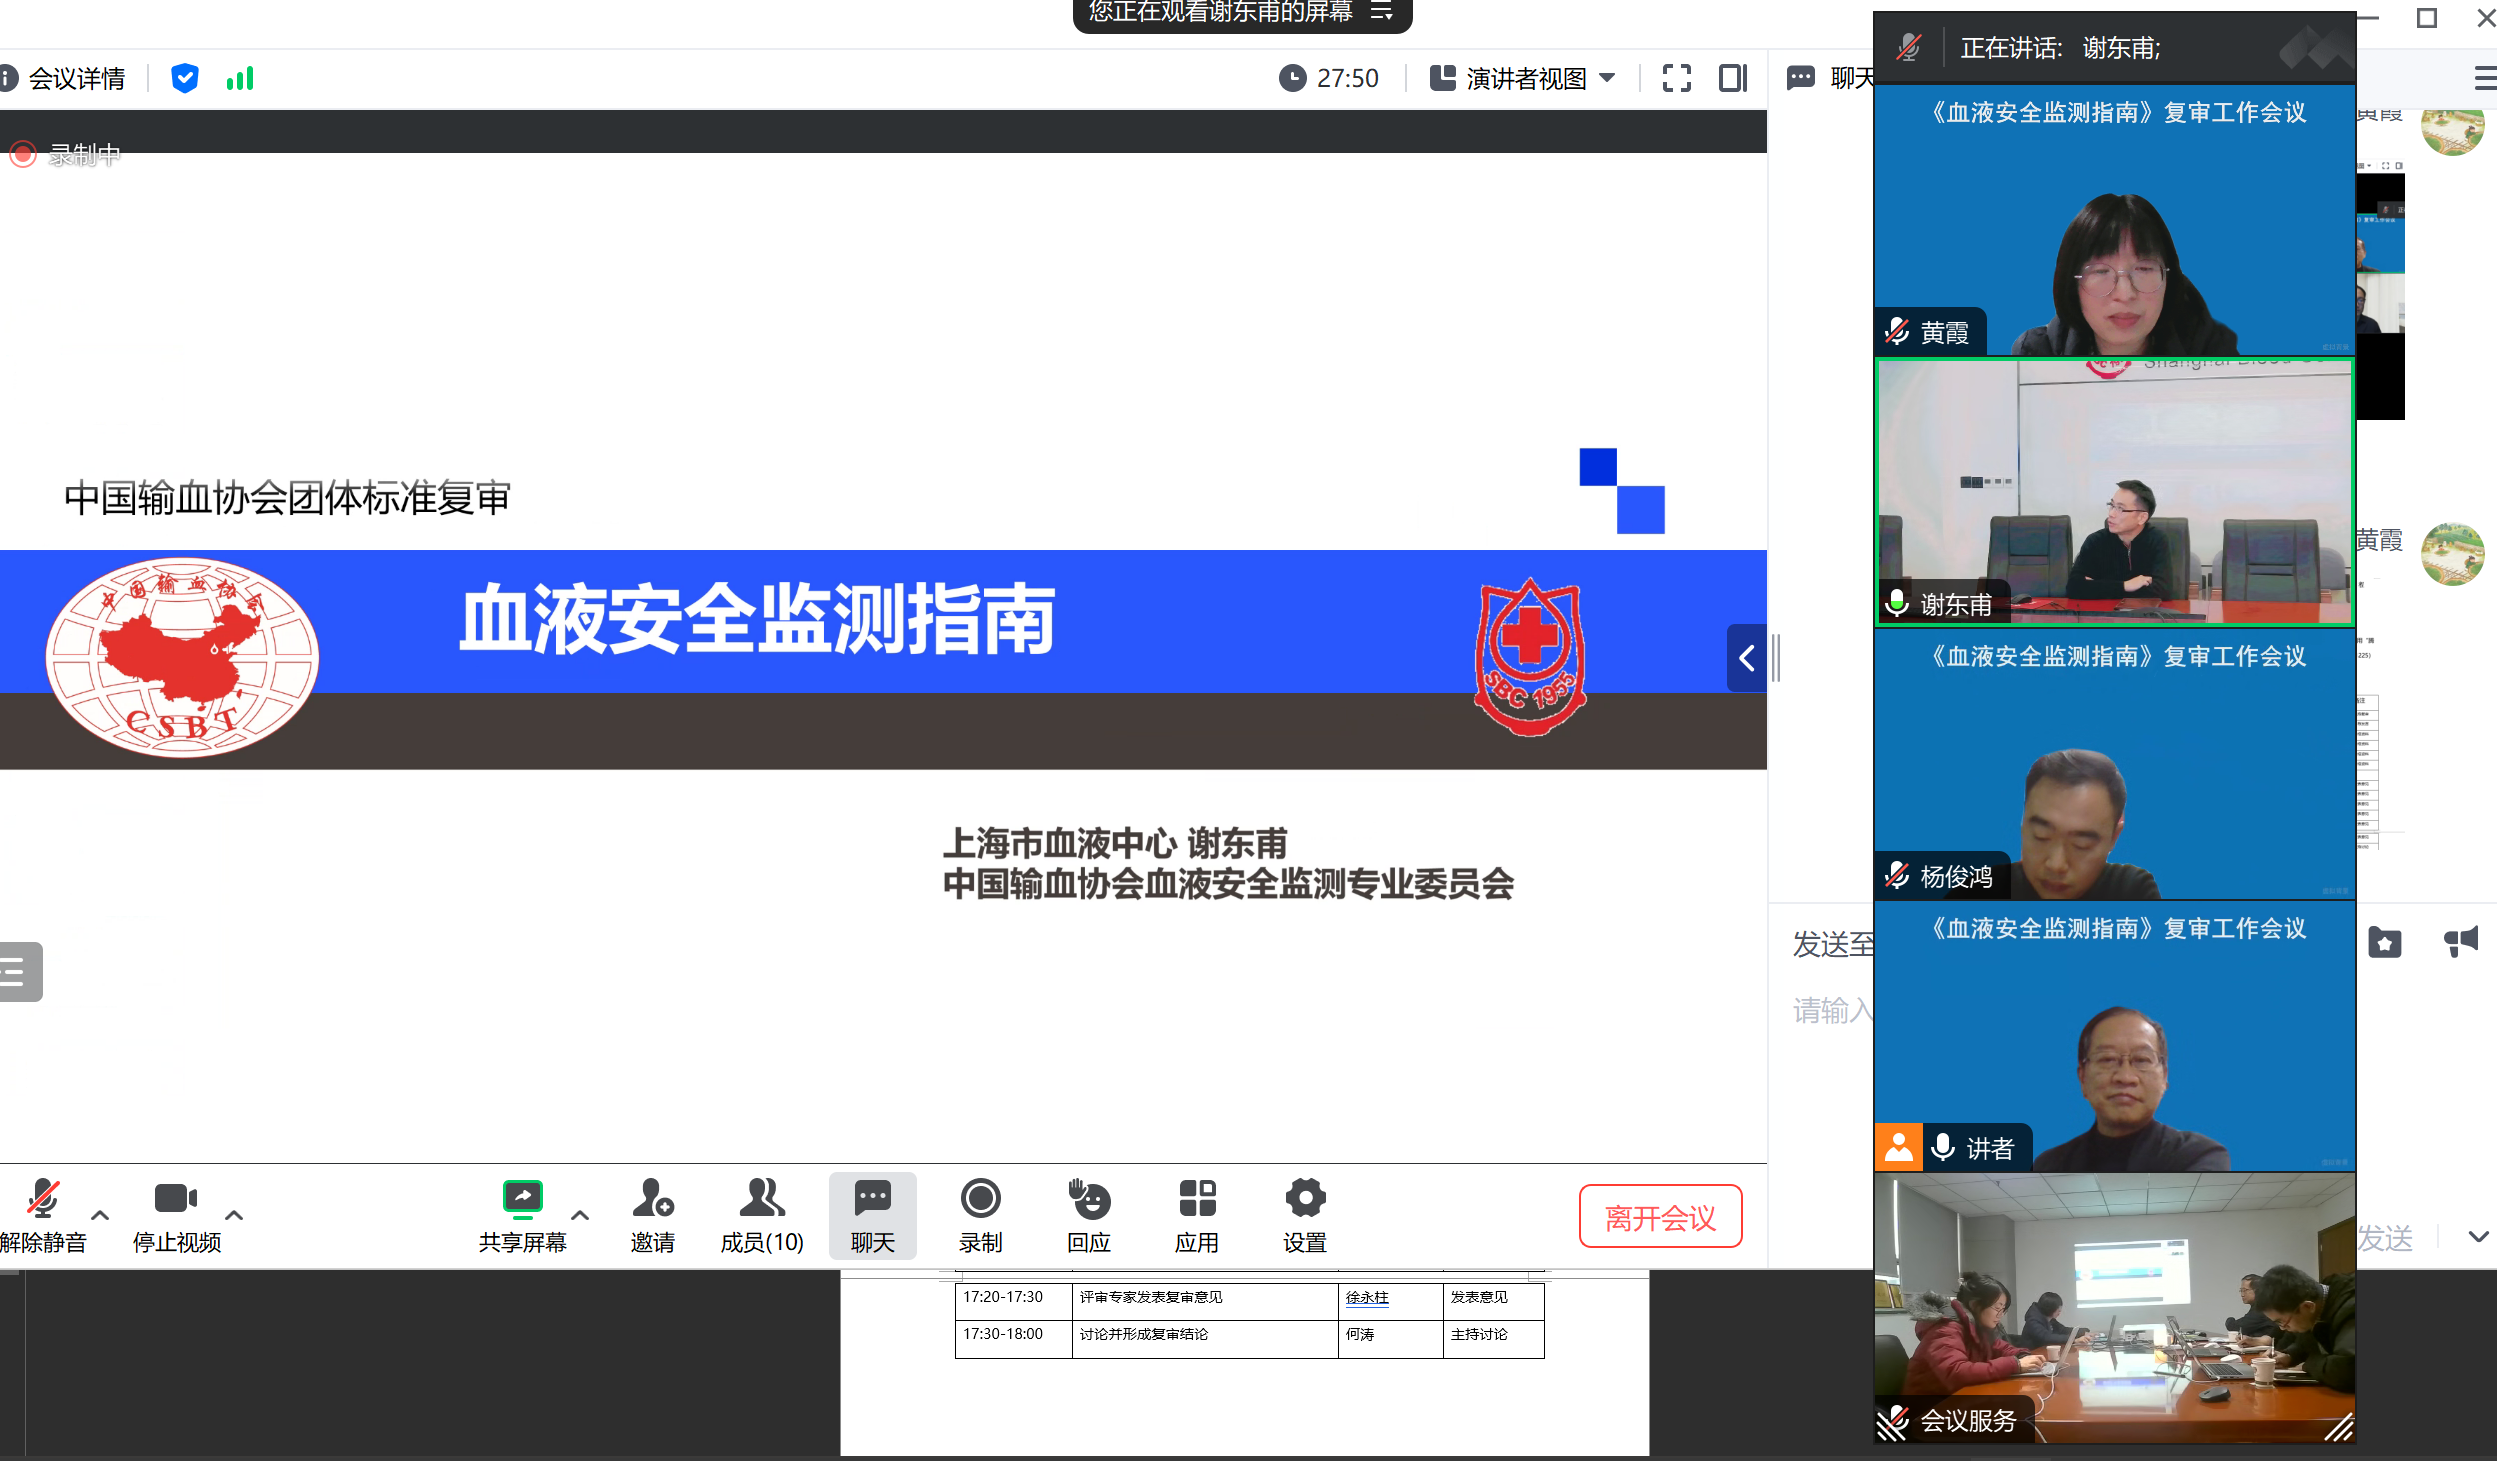This screenshot has height=1461, width=2497.
Task: Enter full screen mode
Action: pos(1677,78)
